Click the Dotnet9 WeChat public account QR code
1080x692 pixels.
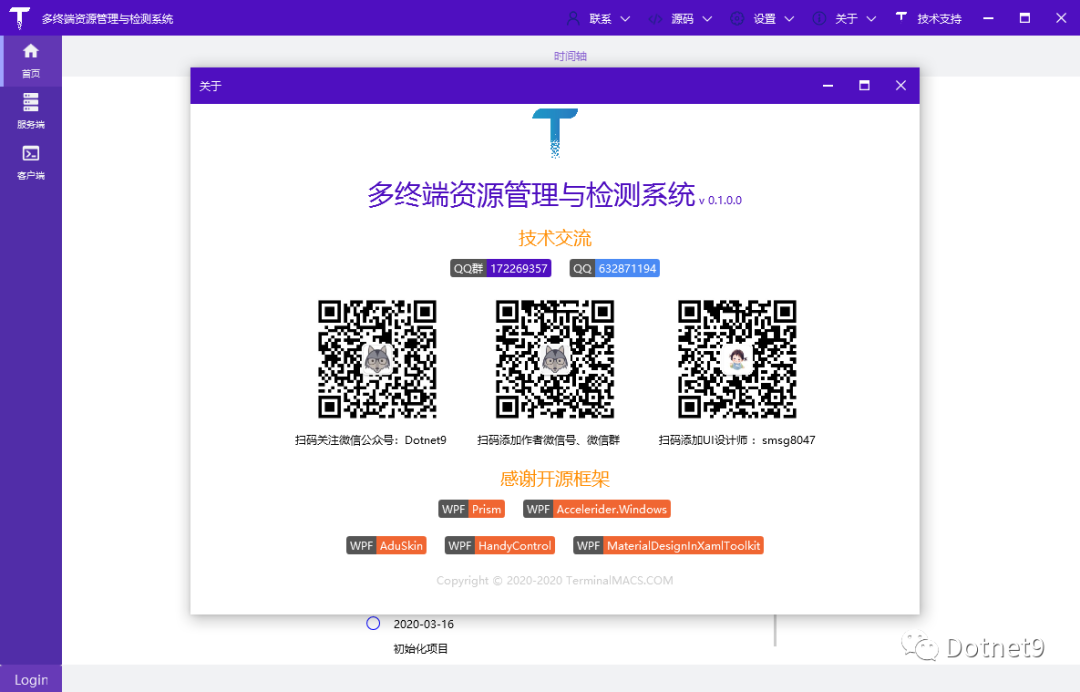point(377,359)
